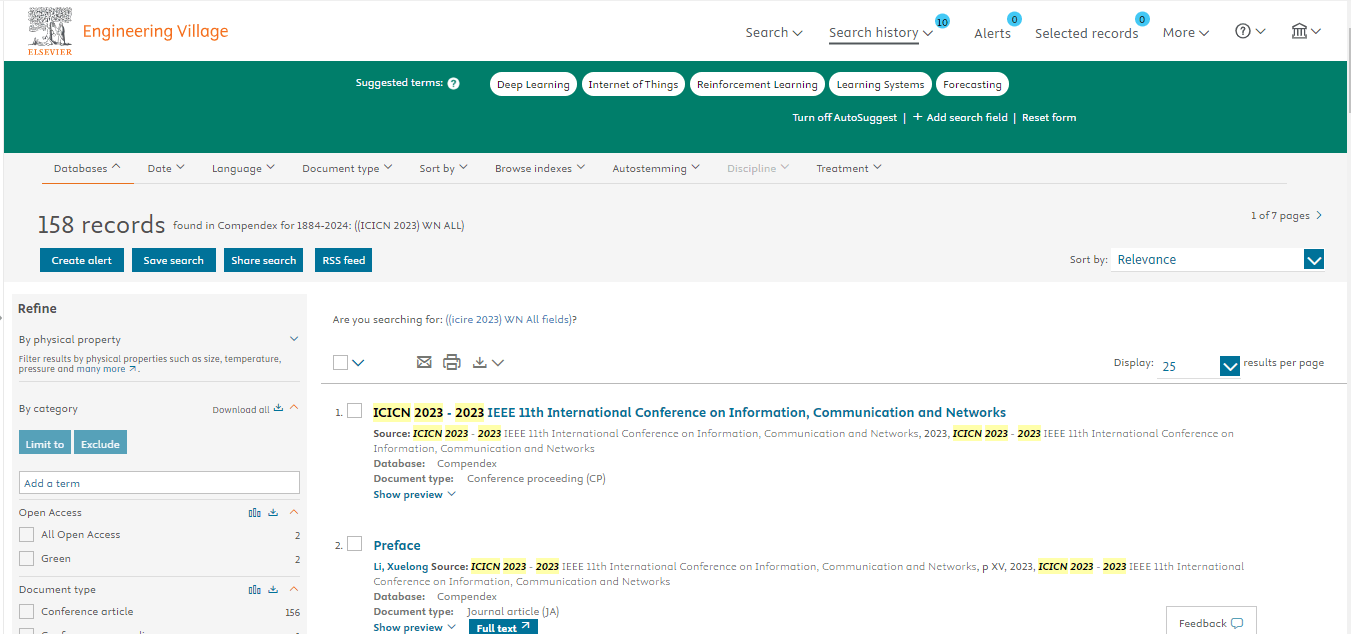
Task: Tick the select-all records checkbox
Action: 340,363
